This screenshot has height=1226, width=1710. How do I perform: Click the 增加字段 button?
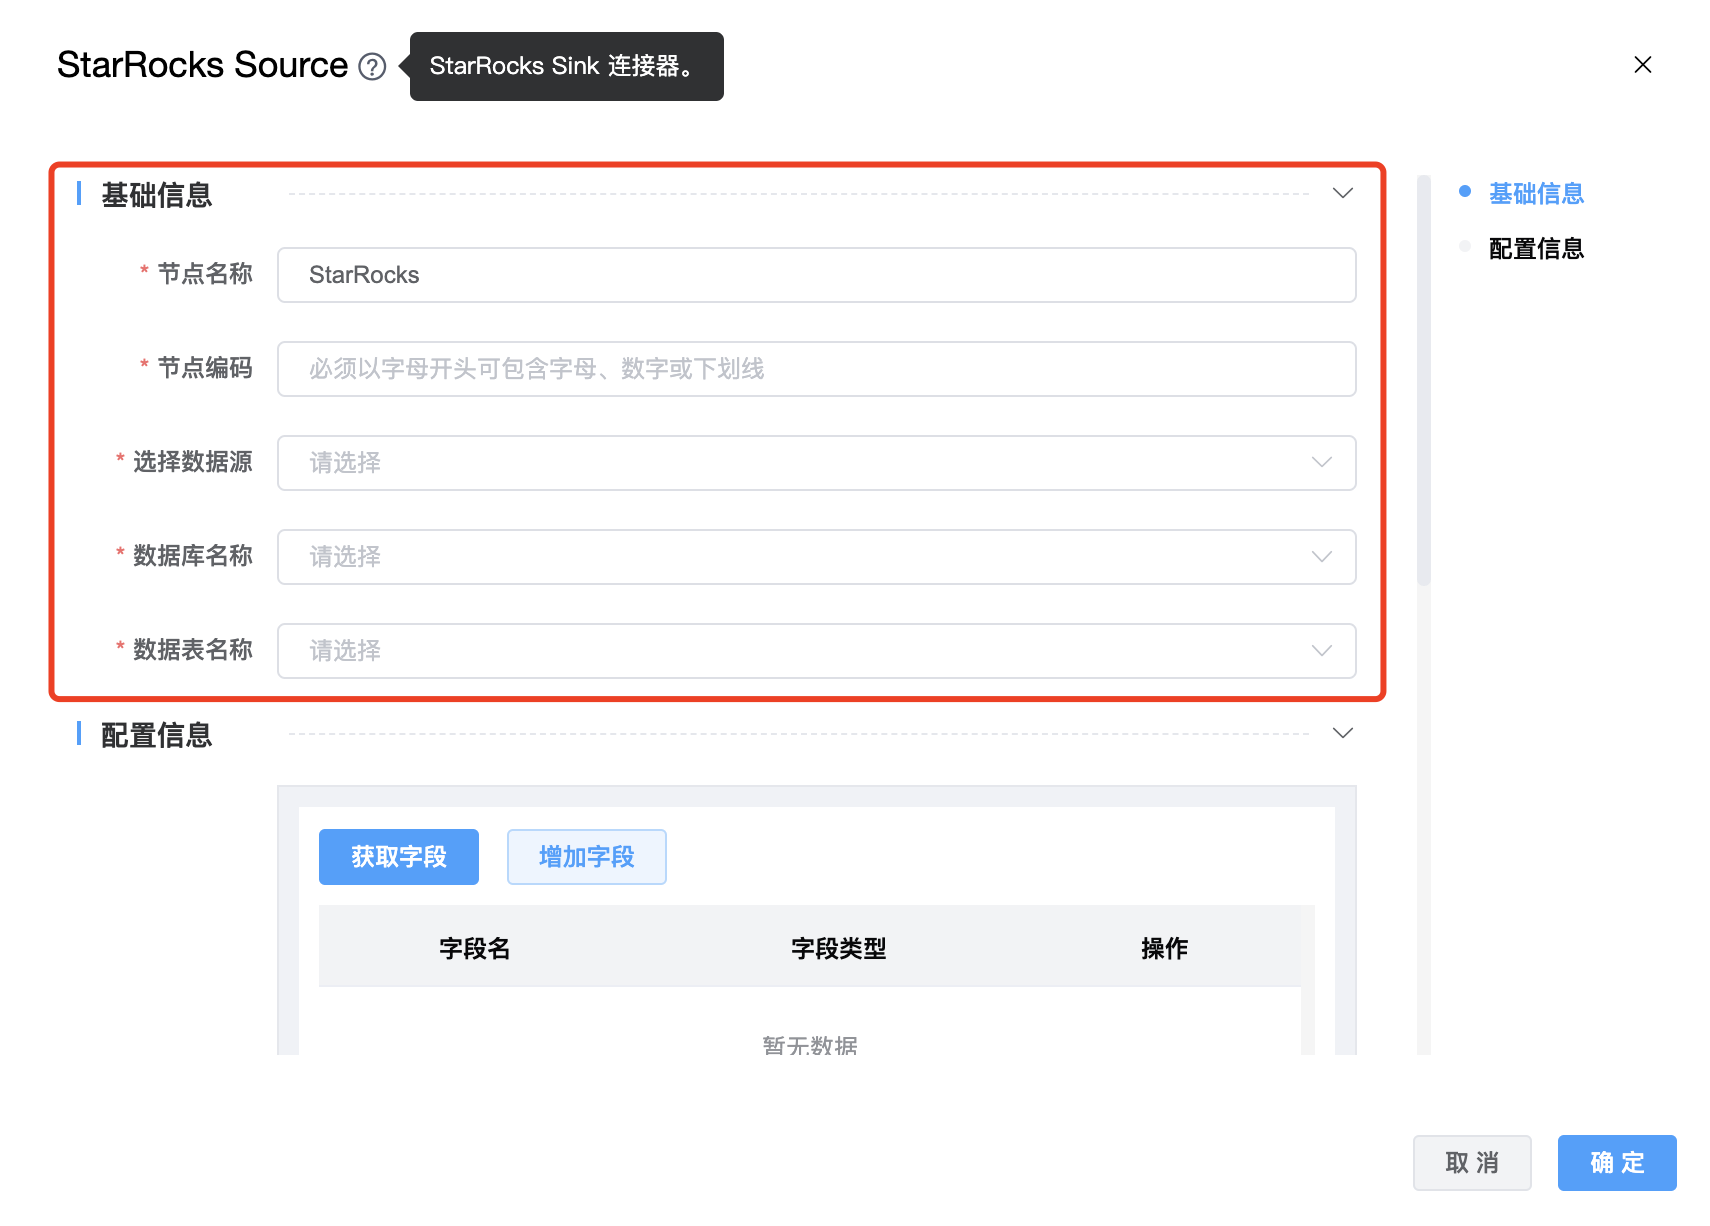(x=586, y=857)
